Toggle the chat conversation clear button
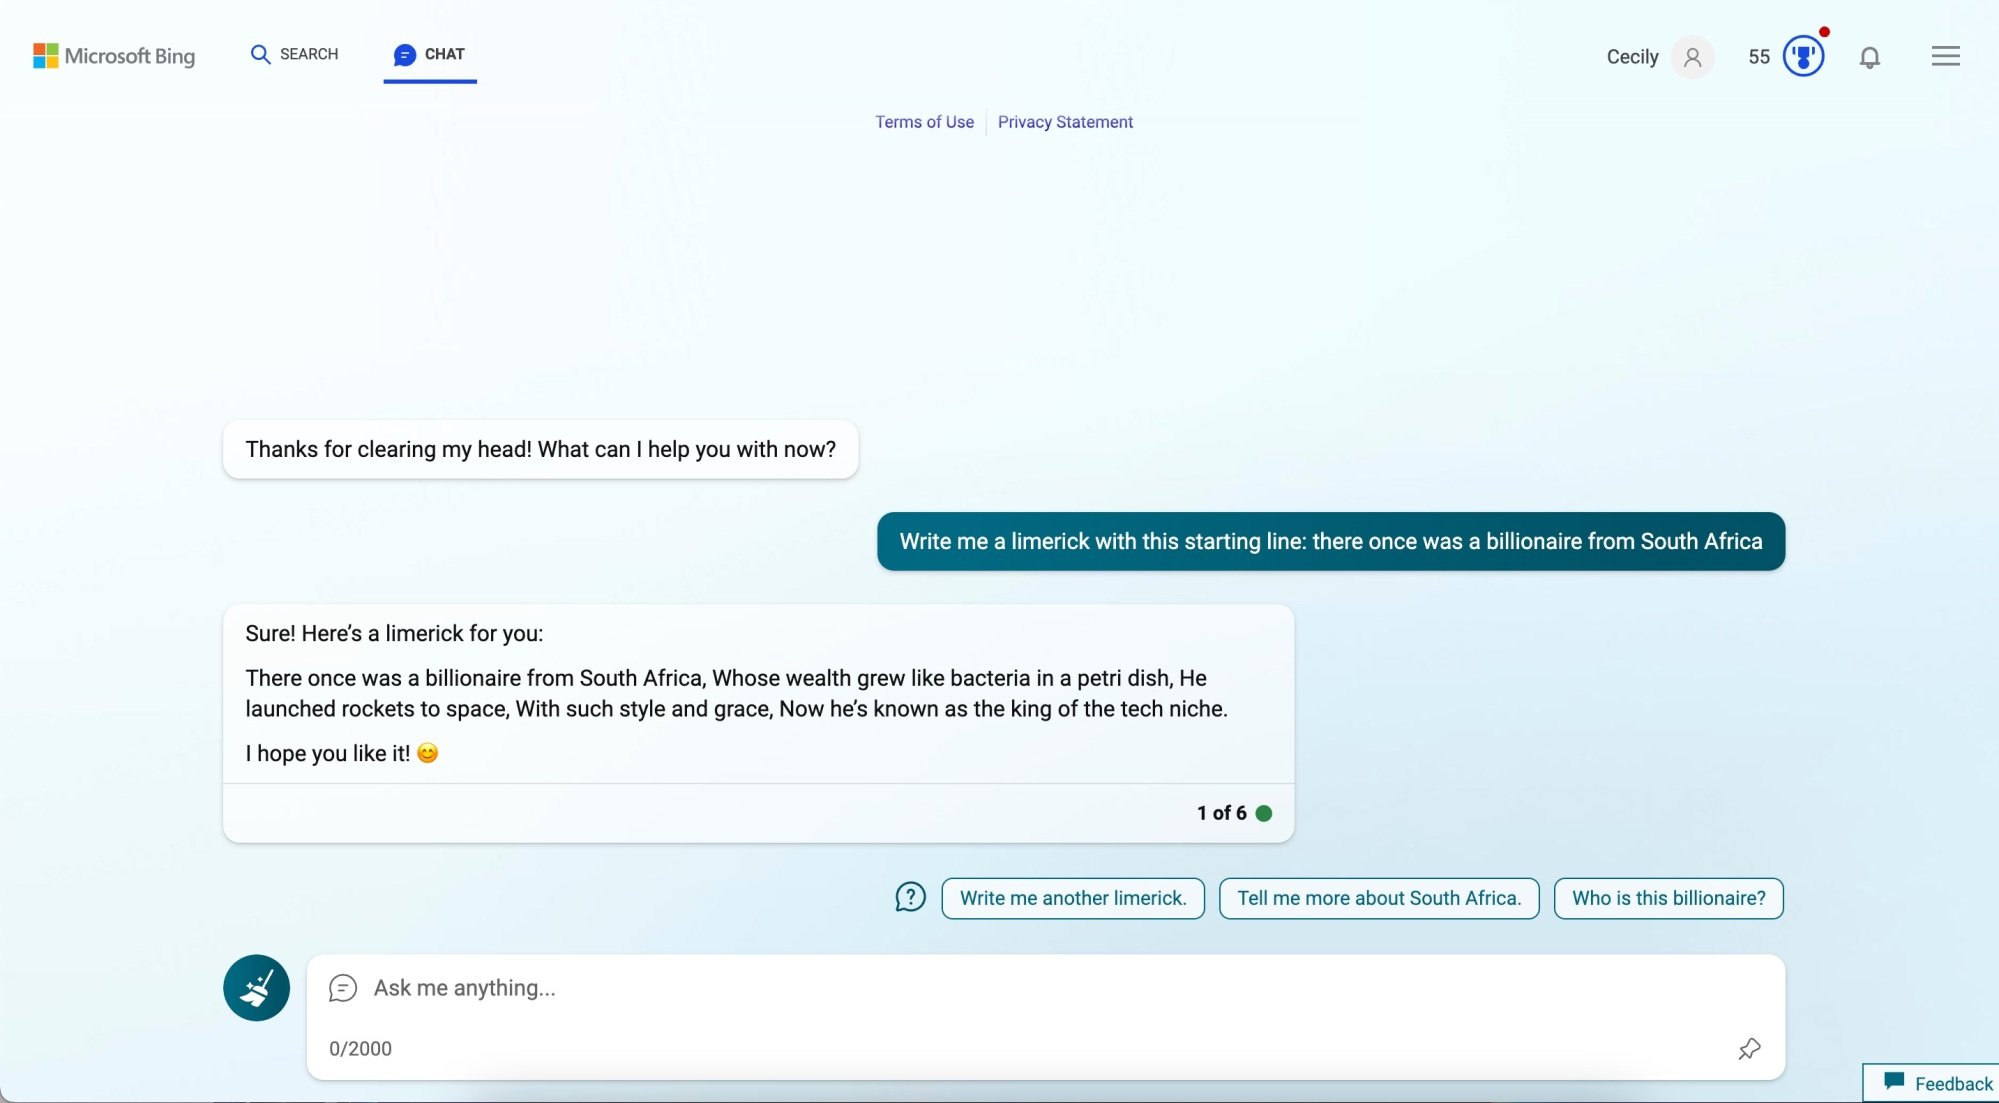 pos(255,986)
